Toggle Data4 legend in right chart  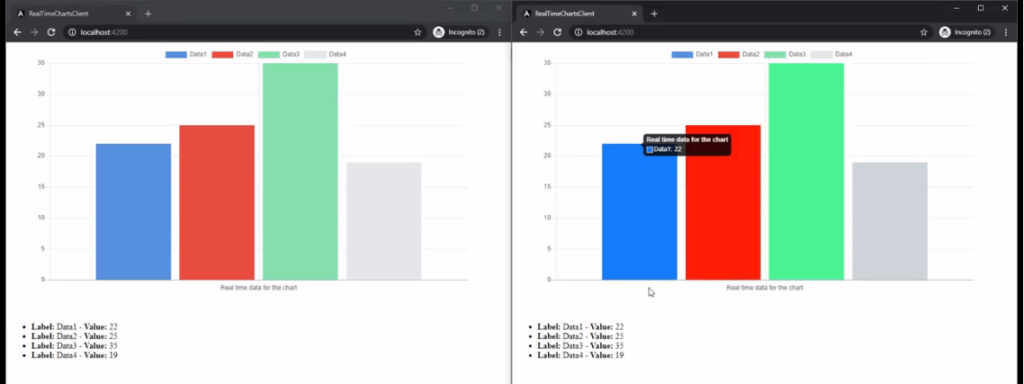click(831, 54)
